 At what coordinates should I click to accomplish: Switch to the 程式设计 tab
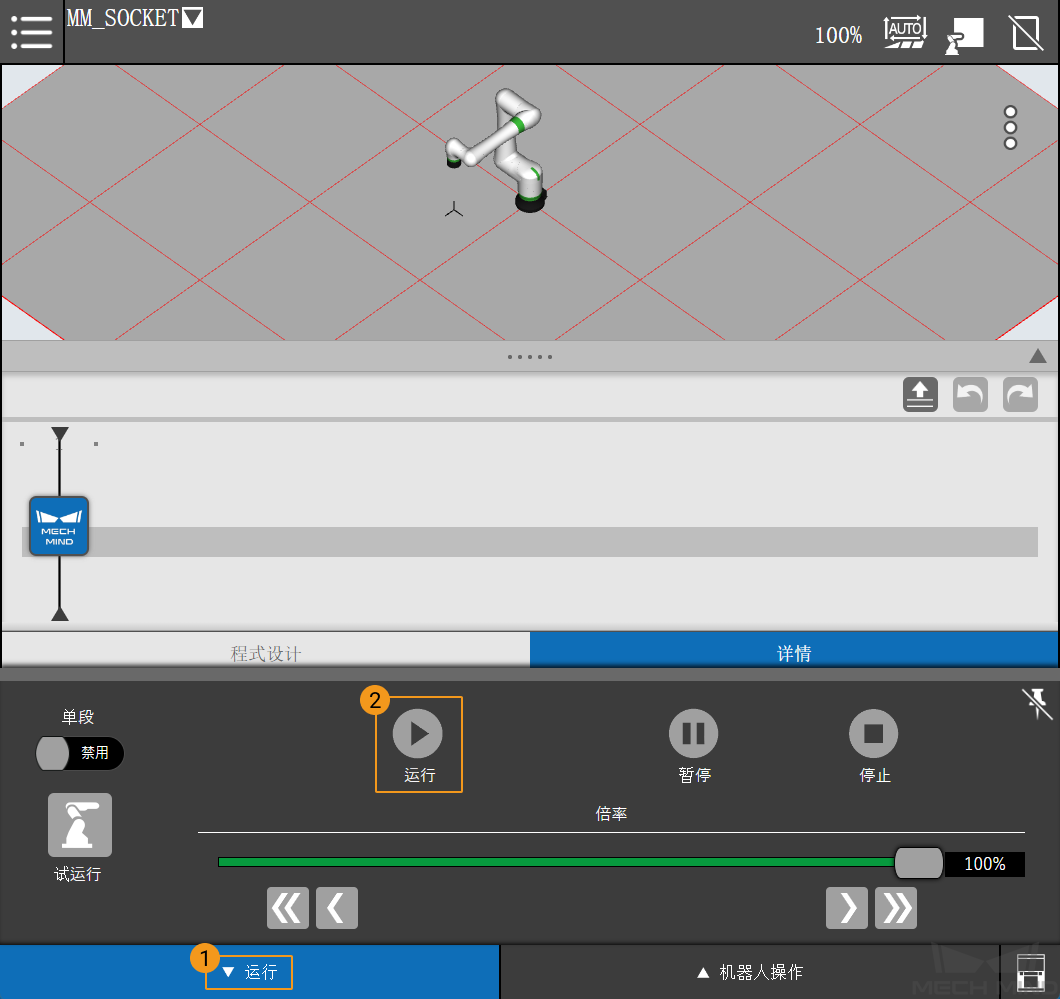[266, 650]
